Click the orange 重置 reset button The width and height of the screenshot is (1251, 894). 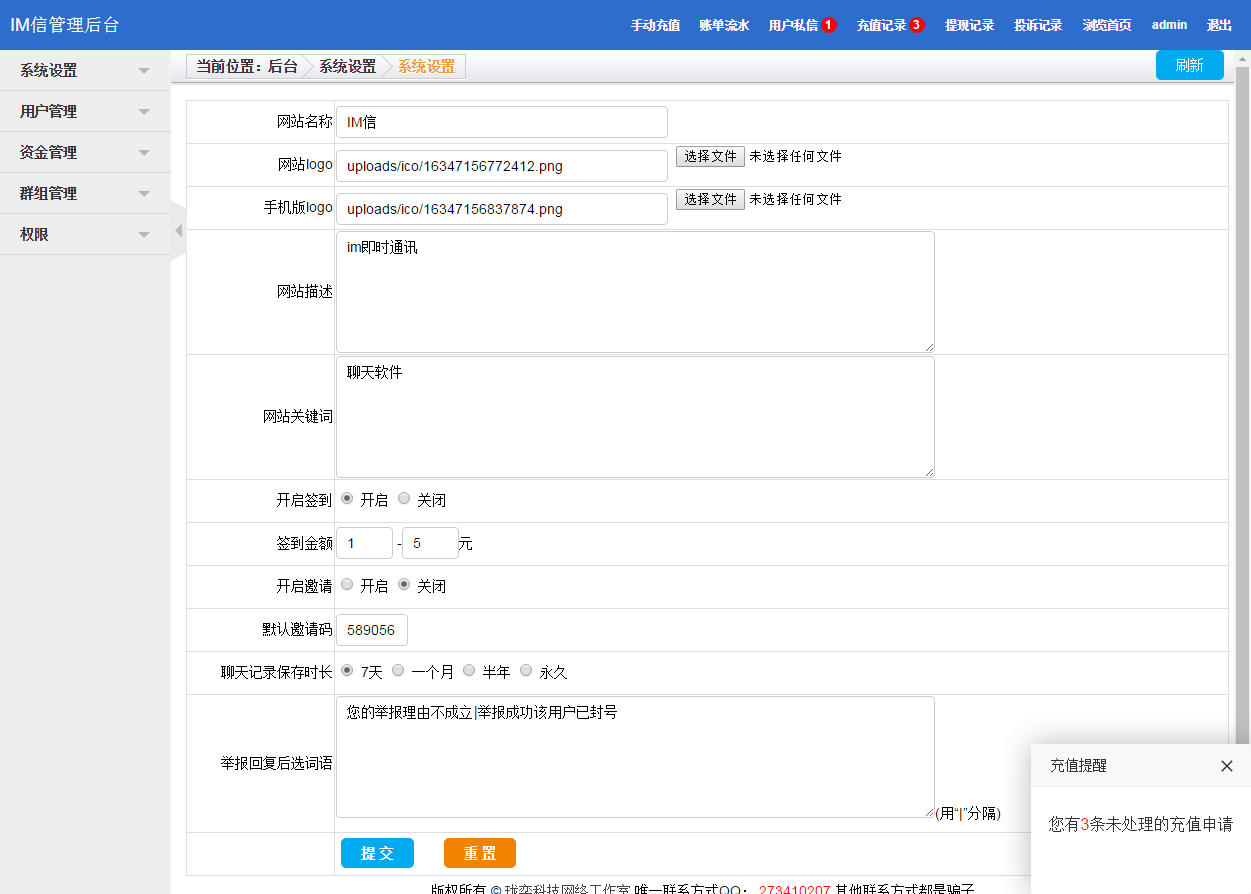(480, 853)
